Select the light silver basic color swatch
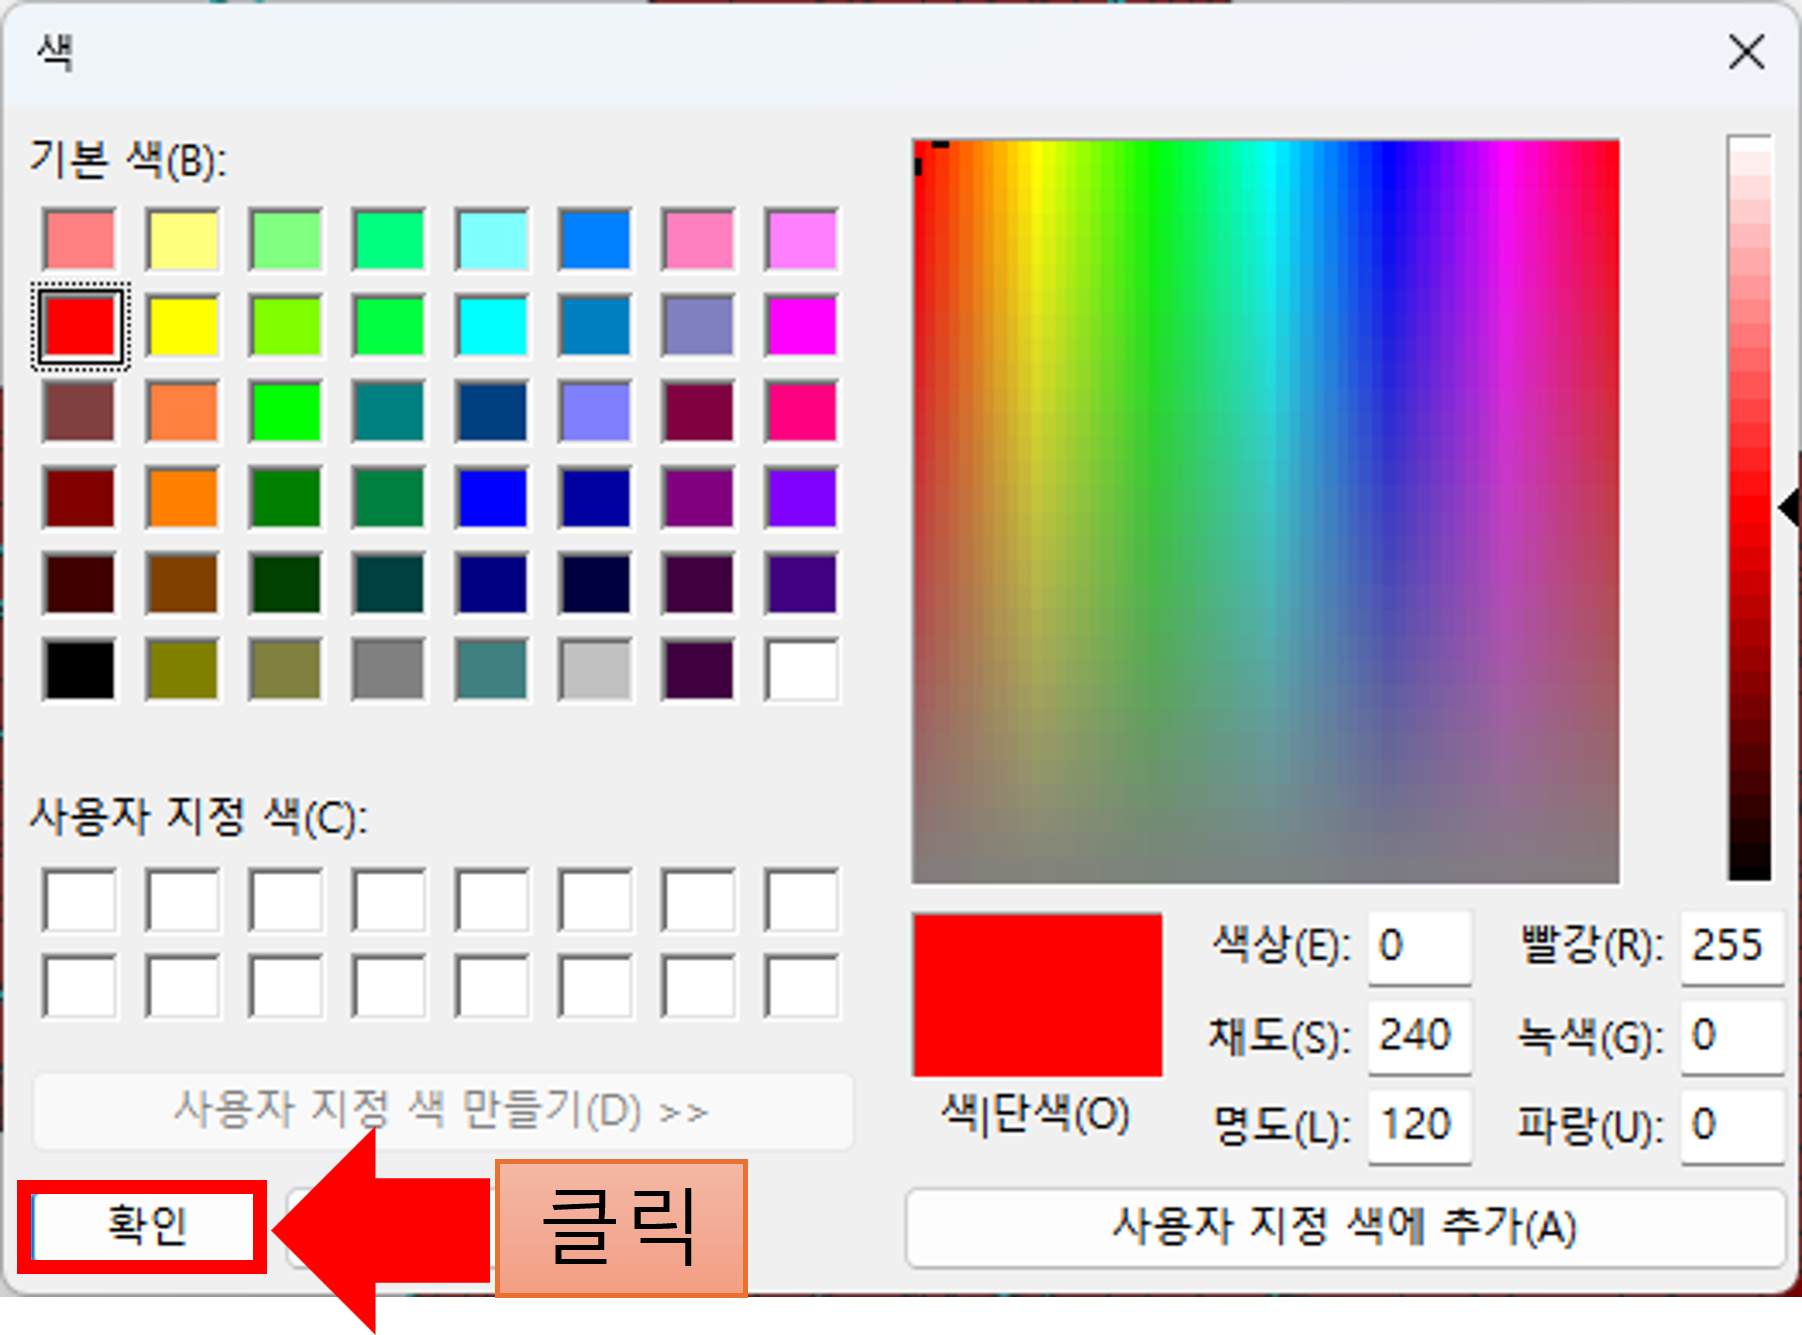 coord(595,670)
